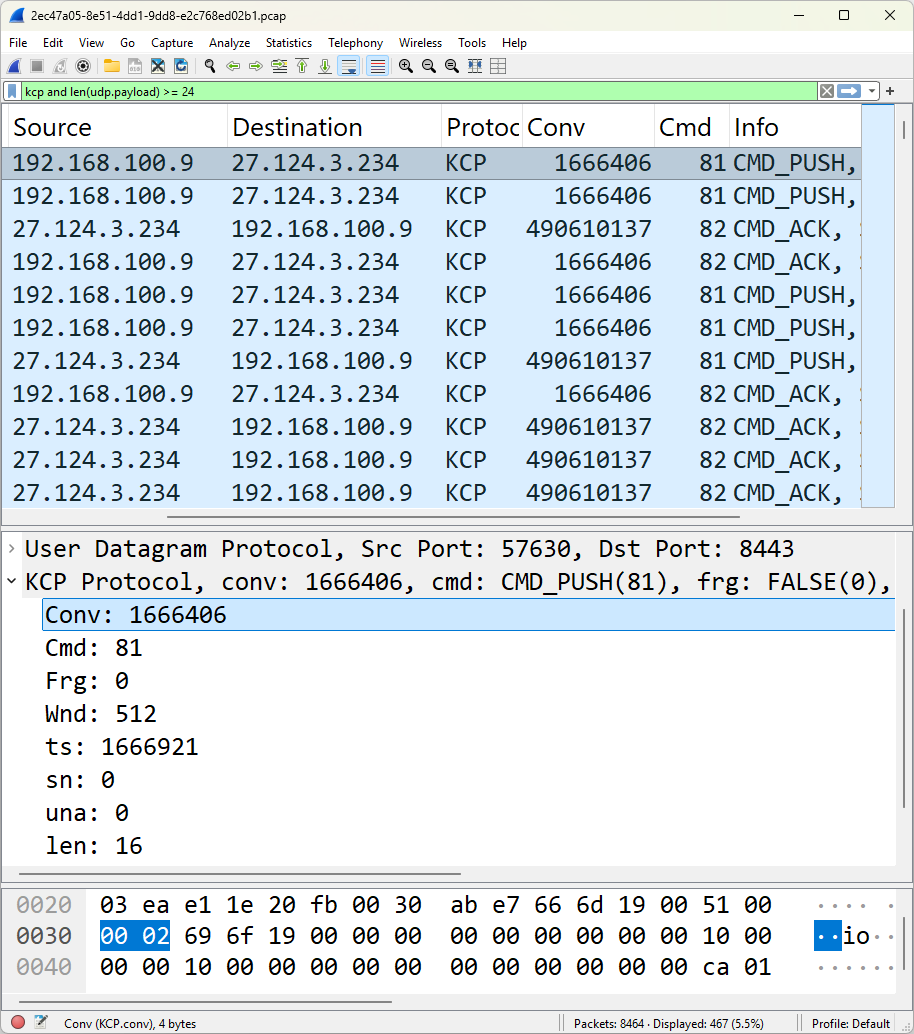Screen dimensions: 914x1034
Task: Sort by the Protocol column header
Action: (481, 127)
